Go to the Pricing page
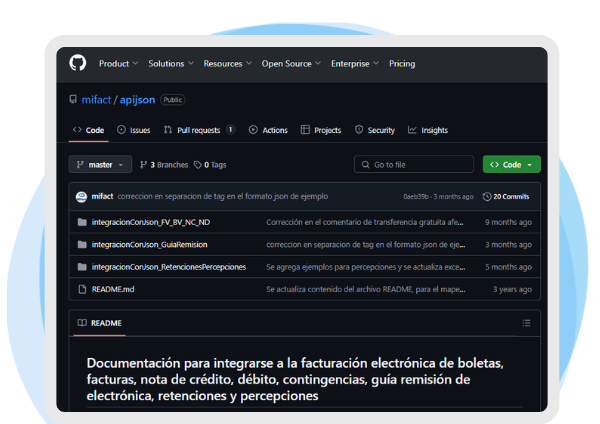The height and width of the screenshot is (424, 600). pyautogui.click(x=402, y=64)
